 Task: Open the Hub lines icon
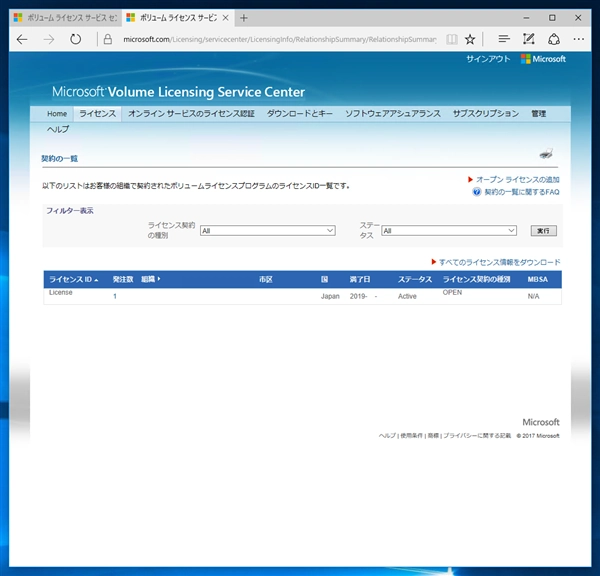click(x=504, y=39)
